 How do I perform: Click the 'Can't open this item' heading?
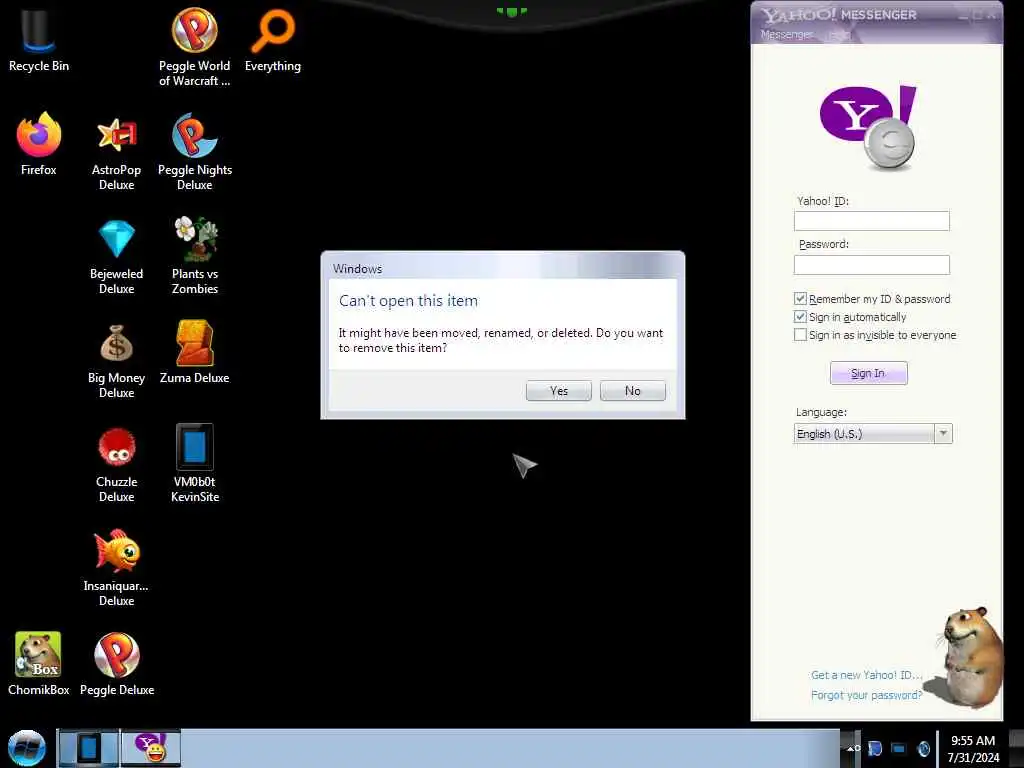point(408,301)
